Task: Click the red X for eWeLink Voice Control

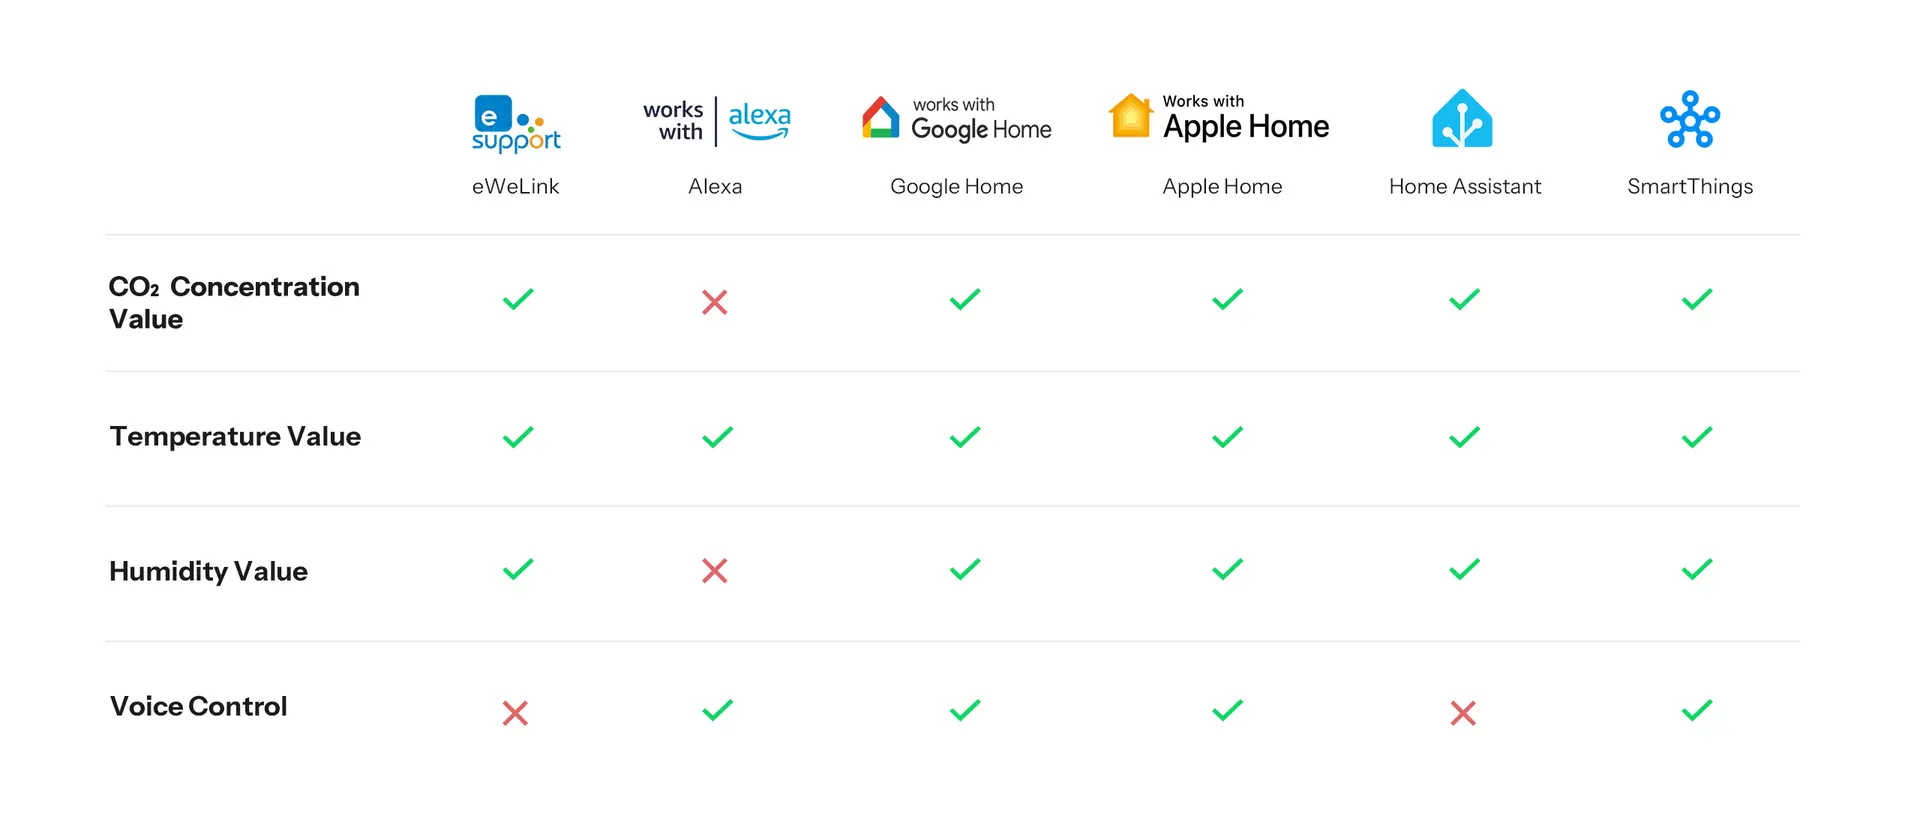Action: click(515, 713)
